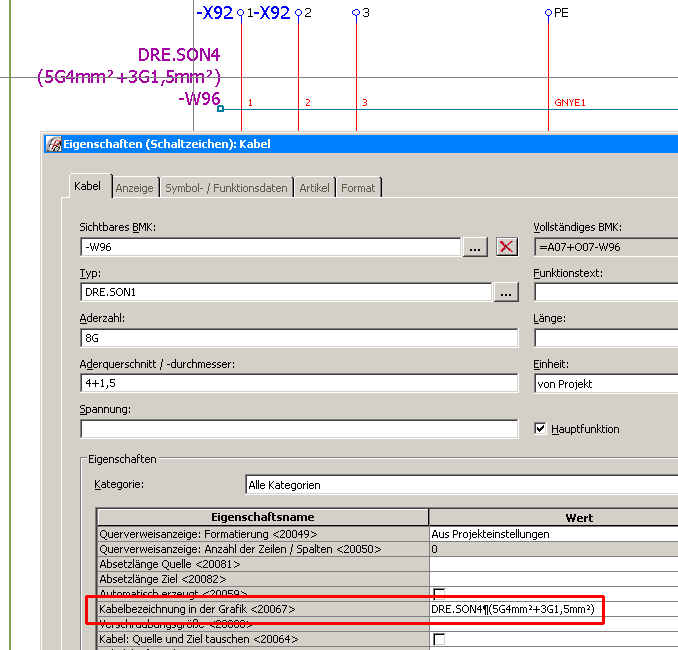678x650 pixels.
Task: Click the GNYE1 conductor label in the schematic
Action: [569, 102]
